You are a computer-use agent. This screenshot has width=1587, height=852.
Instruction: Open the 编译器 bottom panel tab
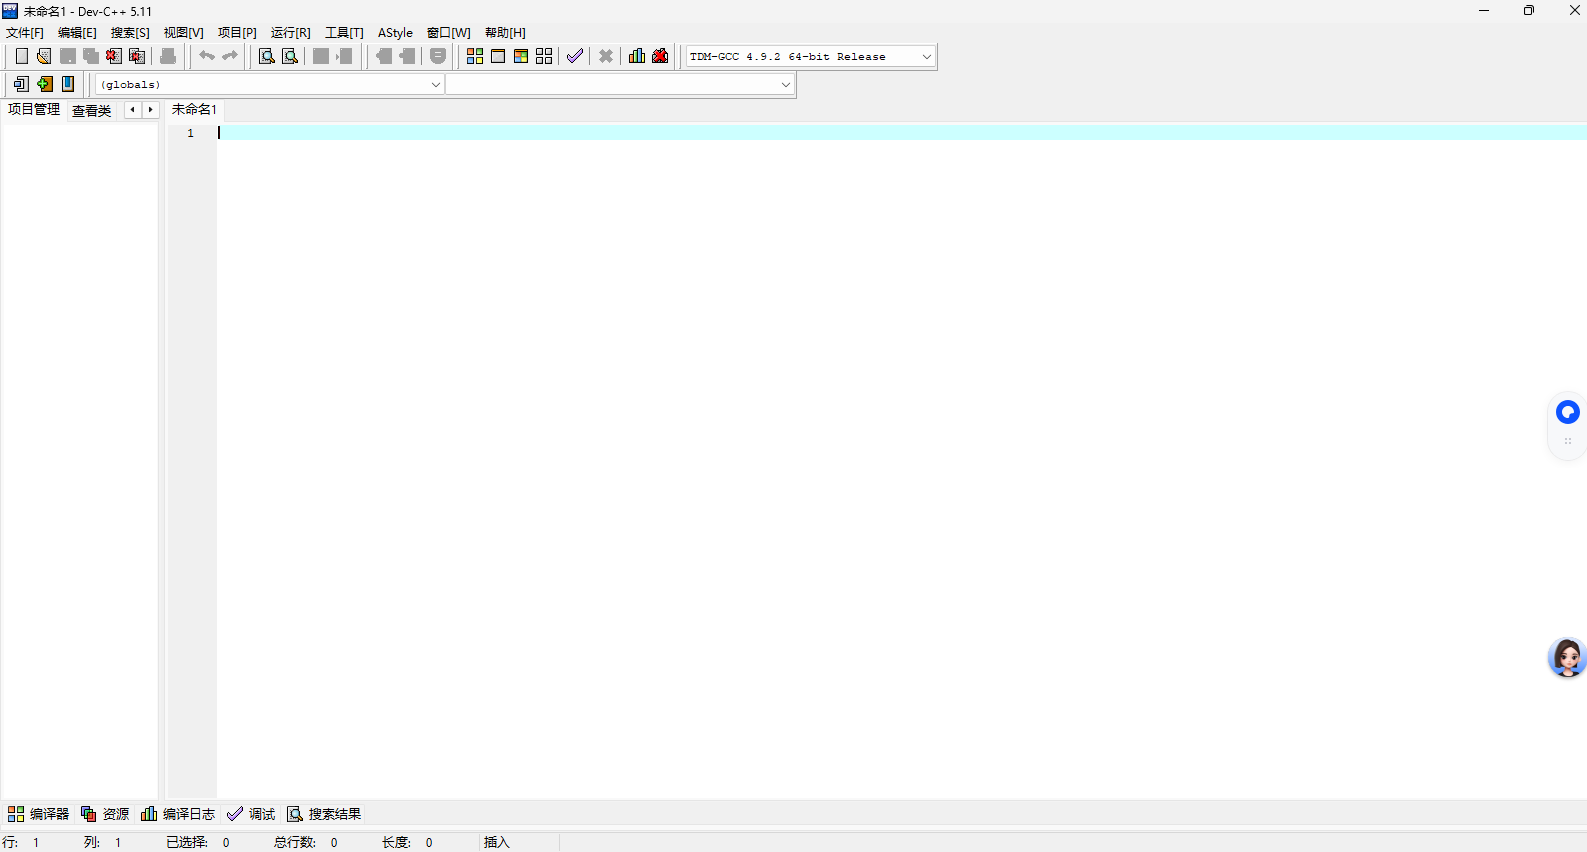pos(38,814)
